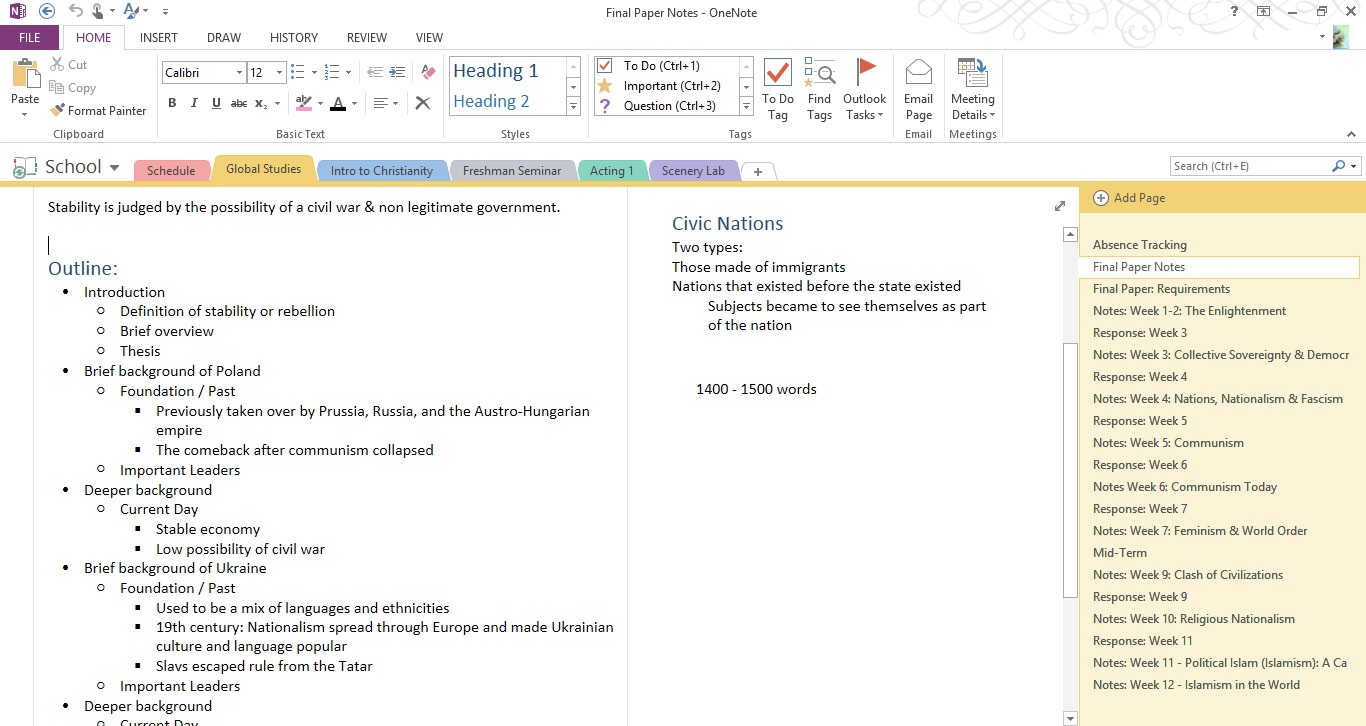Open the Schedule section tab
Viewport: 1366px width, 726px height.
click(x=171, y=170)
